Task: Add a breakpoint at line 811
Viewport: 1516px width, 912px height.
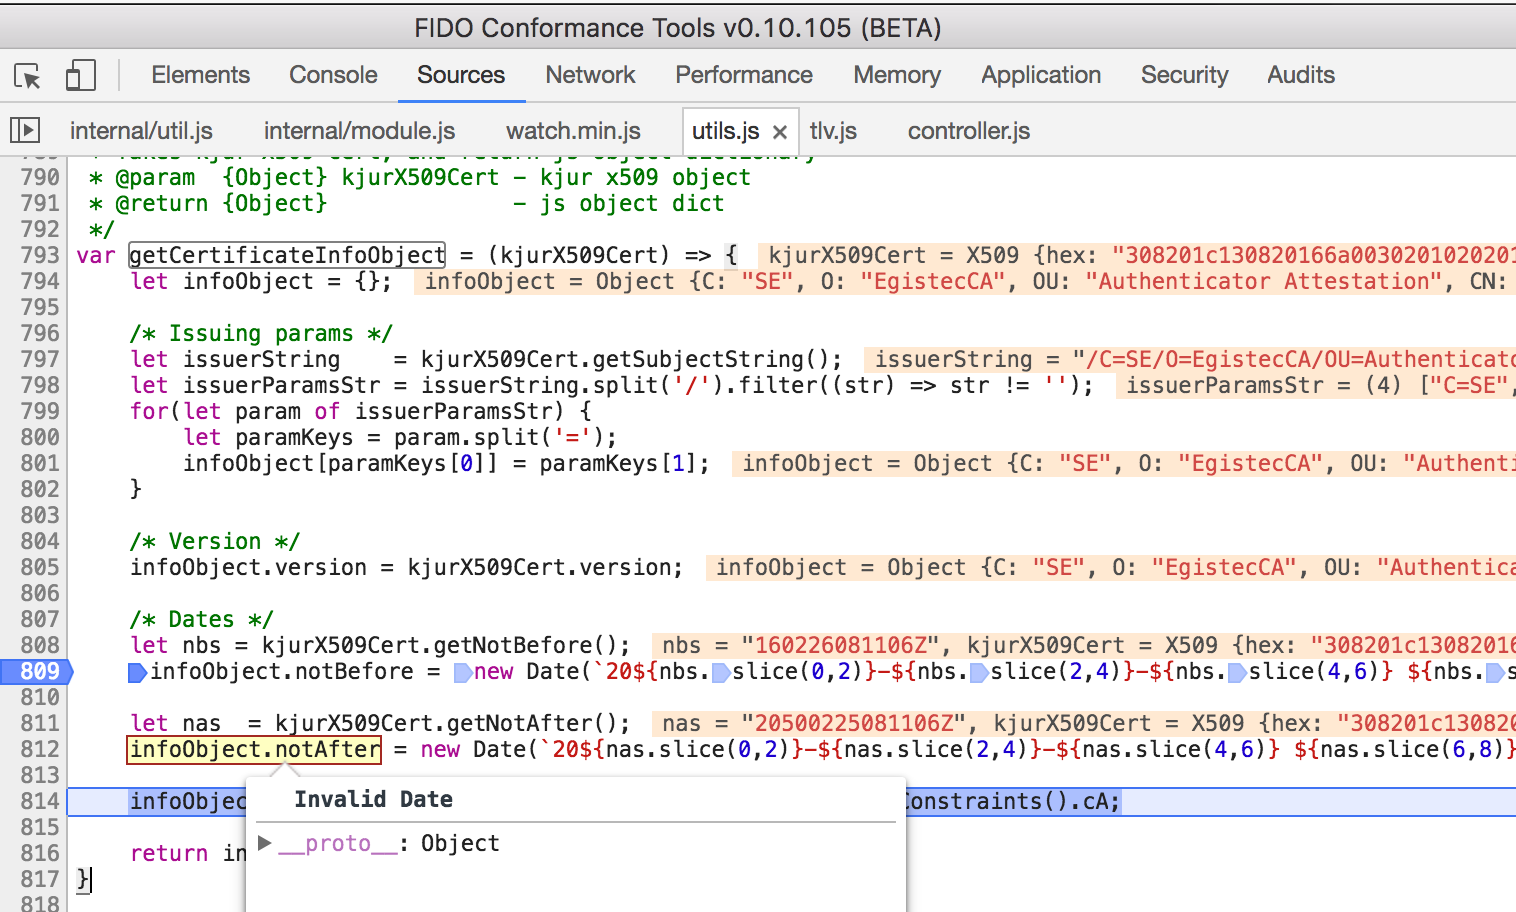Action: pyautogui.click(x=39, y=723)
